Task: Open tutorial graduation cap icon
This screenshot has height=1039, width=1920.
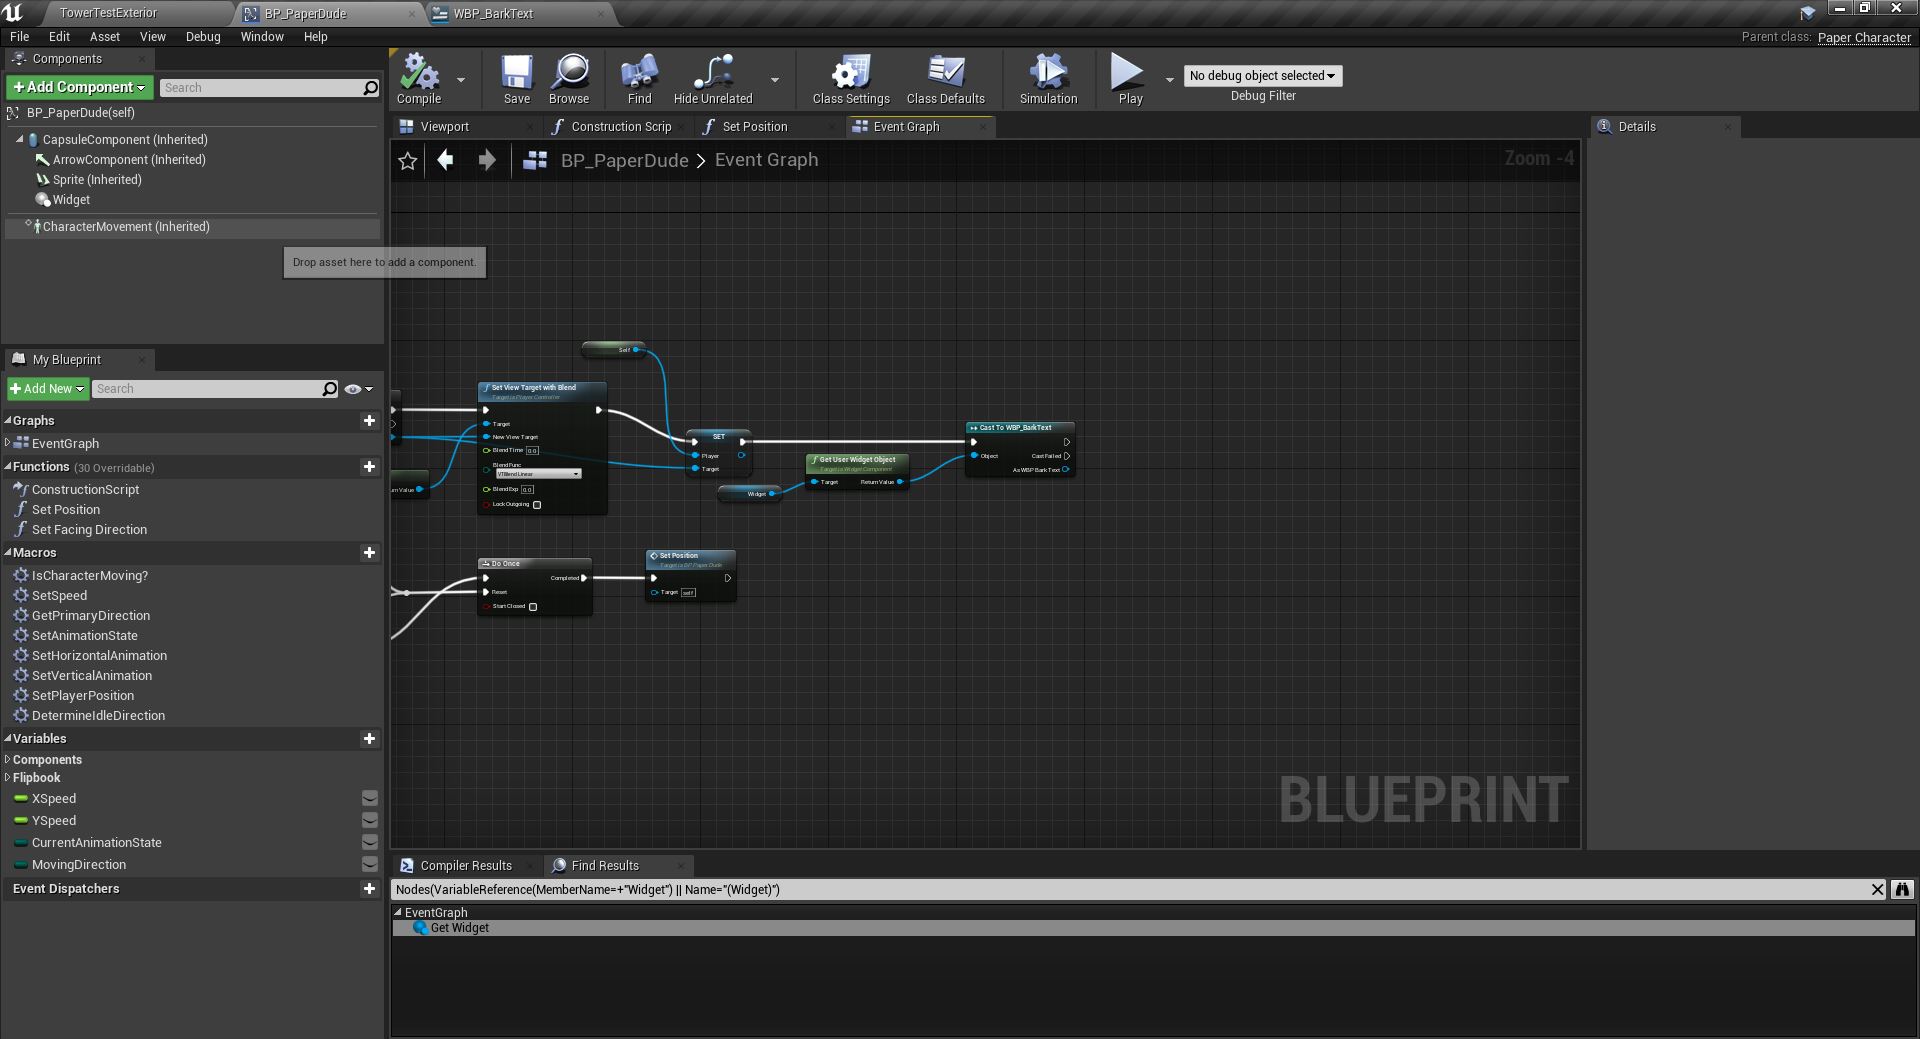Action: [x=1807, y=13]
